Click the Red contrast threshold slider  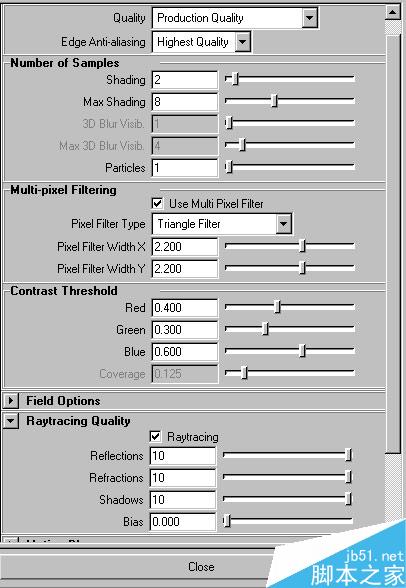[x=289, y=307]
